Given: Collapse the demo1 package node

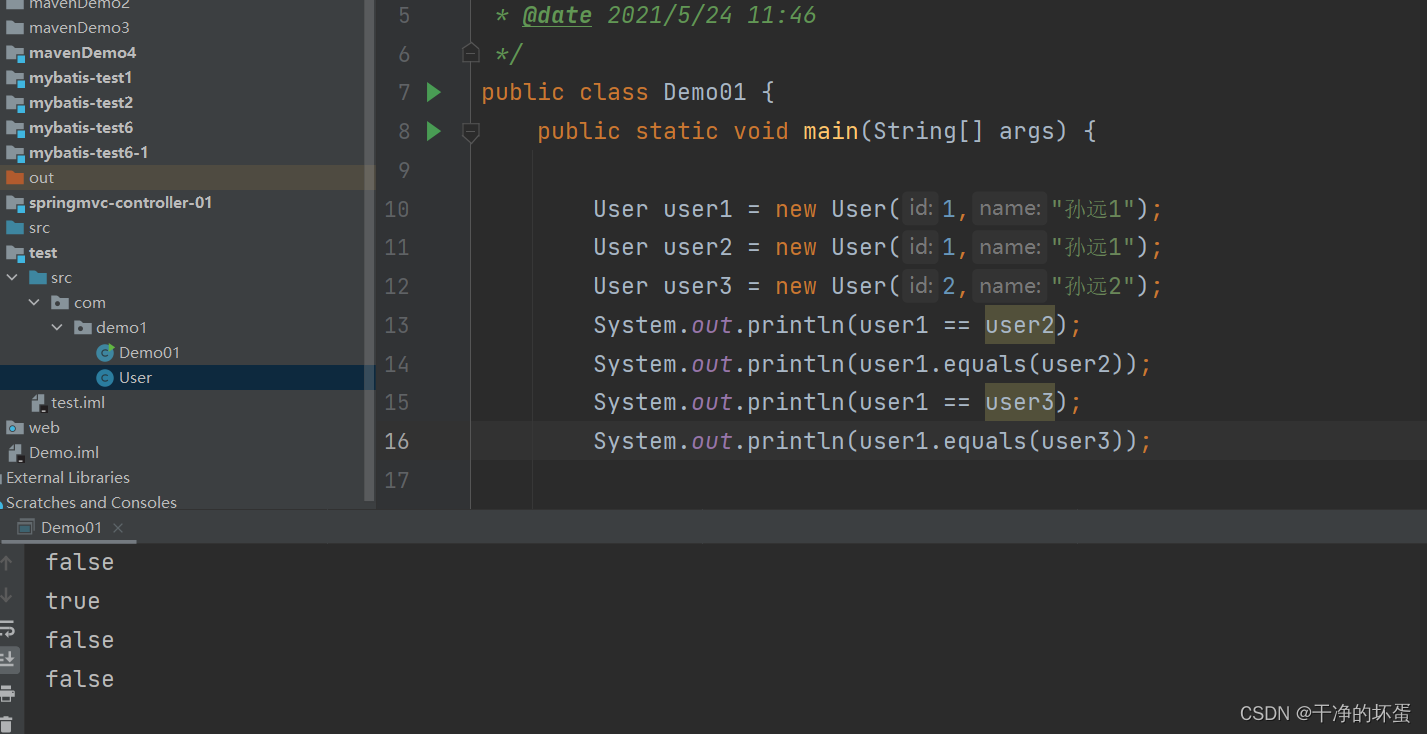Looking at the screenshot, I should click(x=56, y=328).
